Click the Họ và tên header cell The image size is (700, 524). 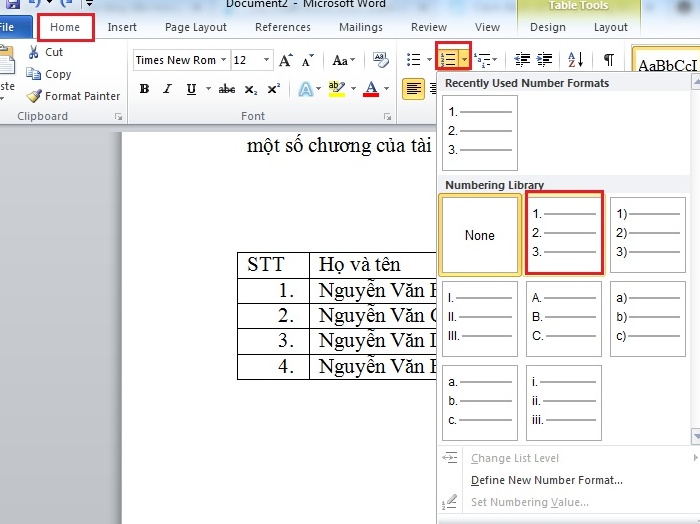coord(373,265)
